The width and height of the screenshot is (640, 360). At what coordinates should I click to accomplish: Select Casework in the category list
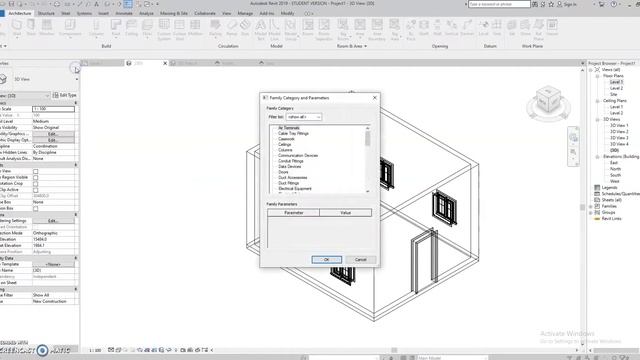286,139
